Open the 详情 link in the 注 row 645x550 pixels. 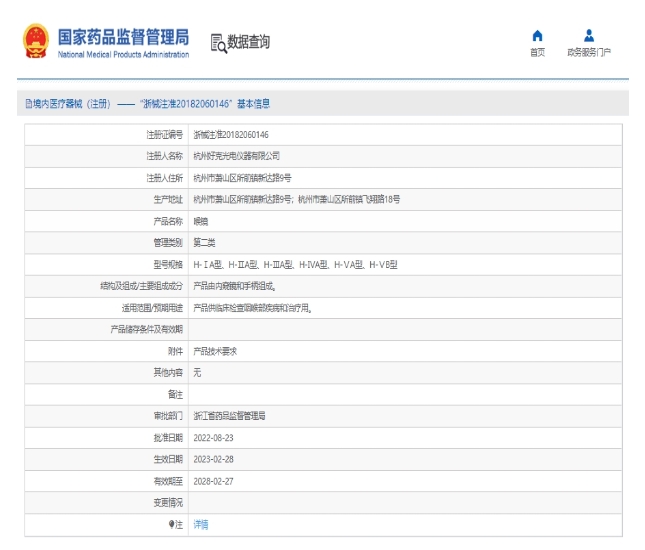(201, 524)
